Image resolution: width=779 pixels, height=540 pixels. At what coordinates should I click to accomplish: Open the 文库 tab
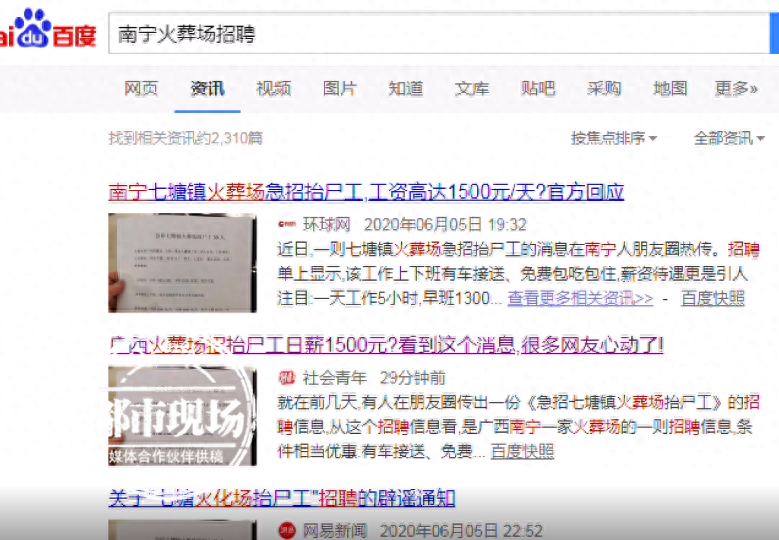click(x=471, y=88)
